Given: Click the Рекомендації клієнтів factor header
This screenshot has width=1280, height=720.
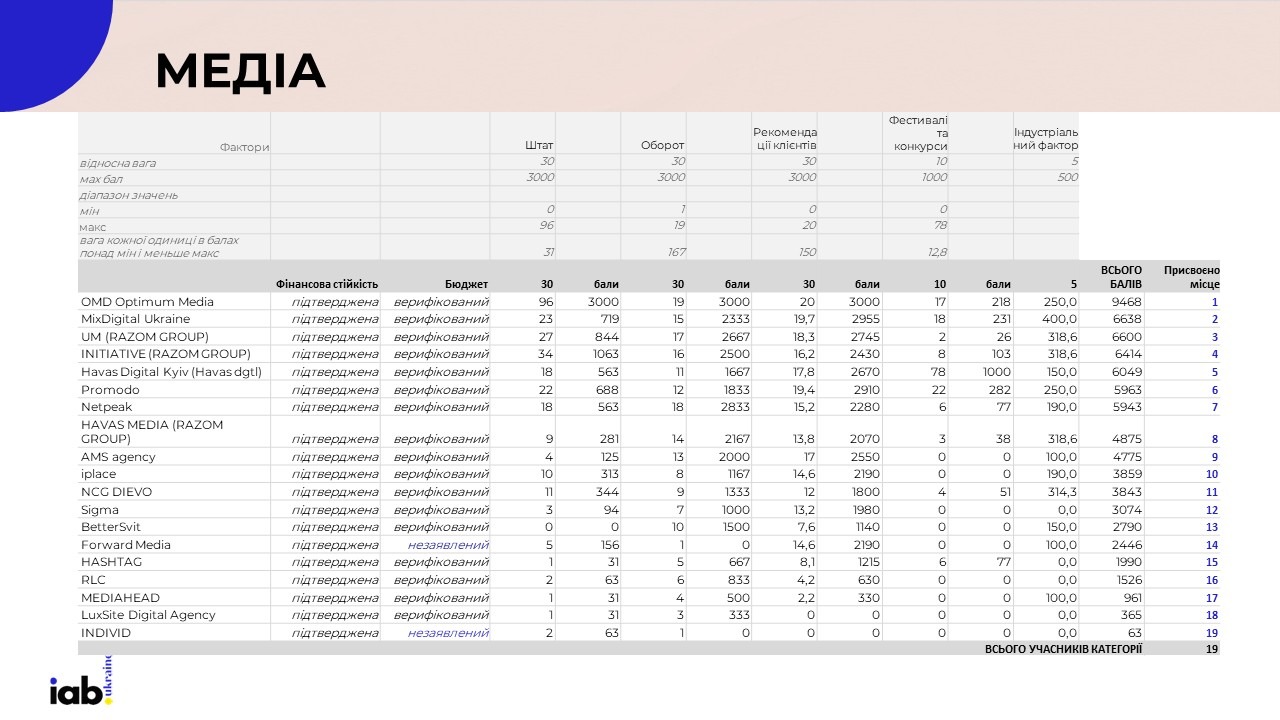Looking at the screenshot, I should point(785,139).
